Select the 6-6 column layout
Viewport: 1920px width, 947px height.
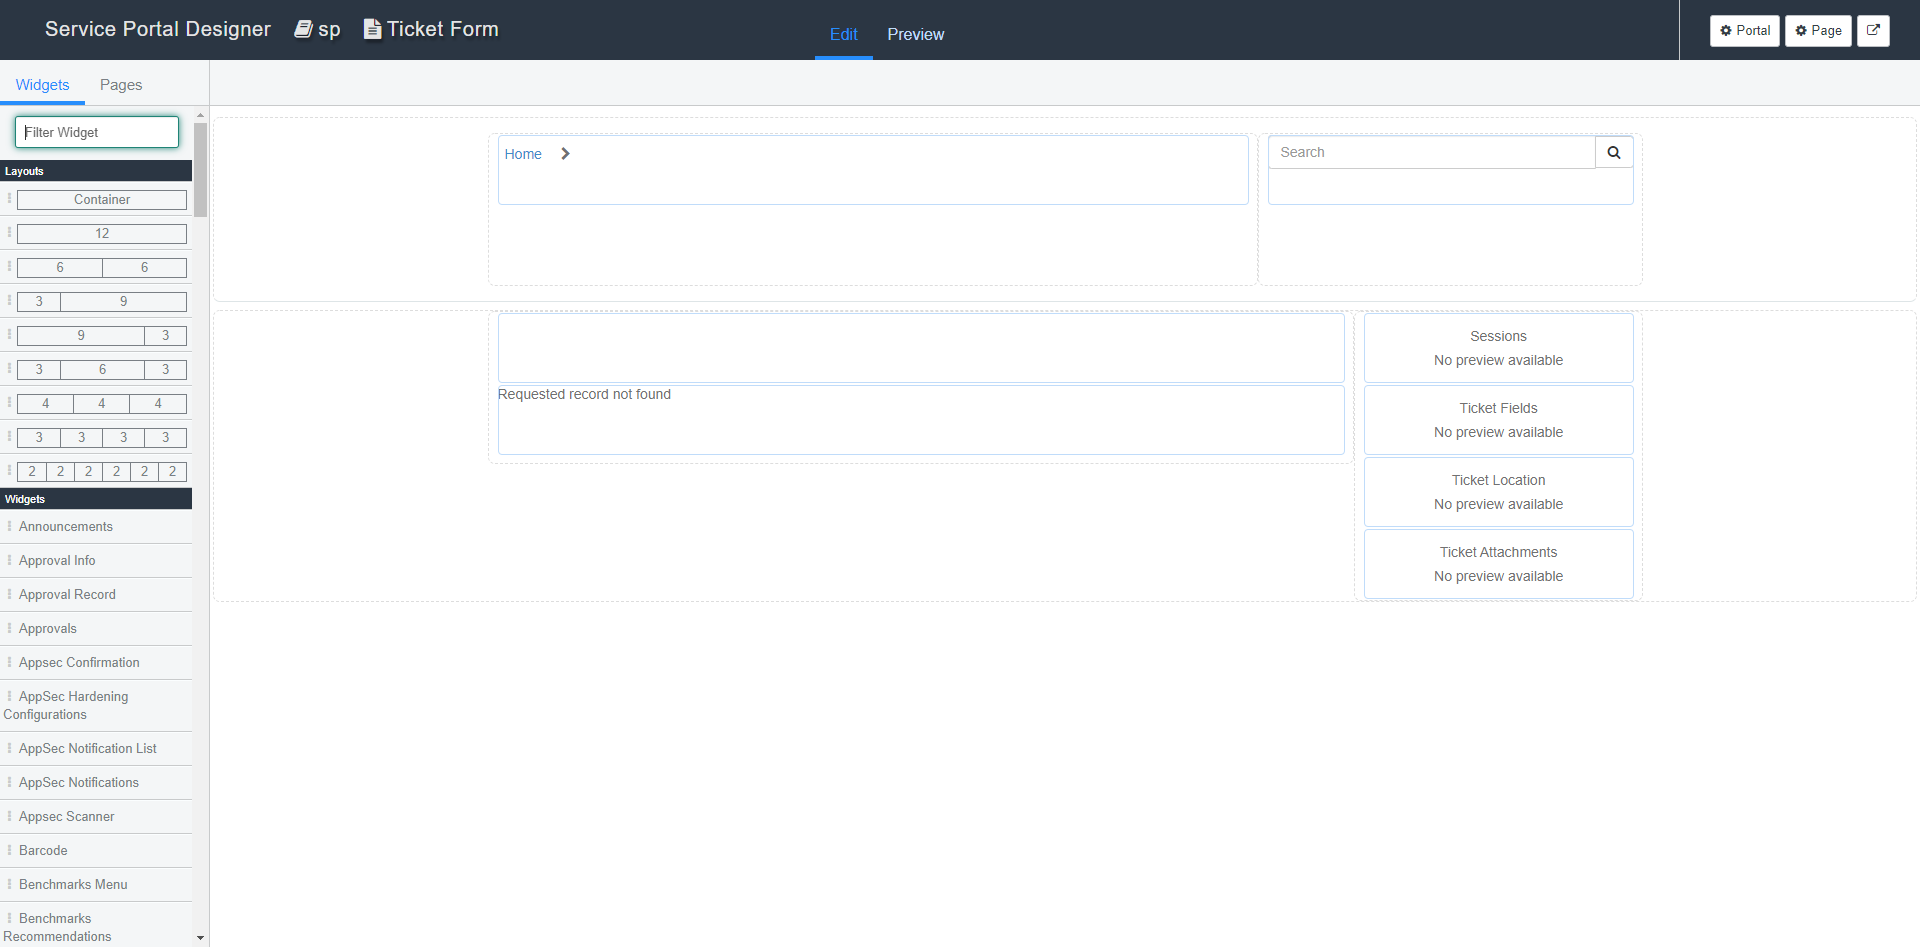(x=102, y=268)
